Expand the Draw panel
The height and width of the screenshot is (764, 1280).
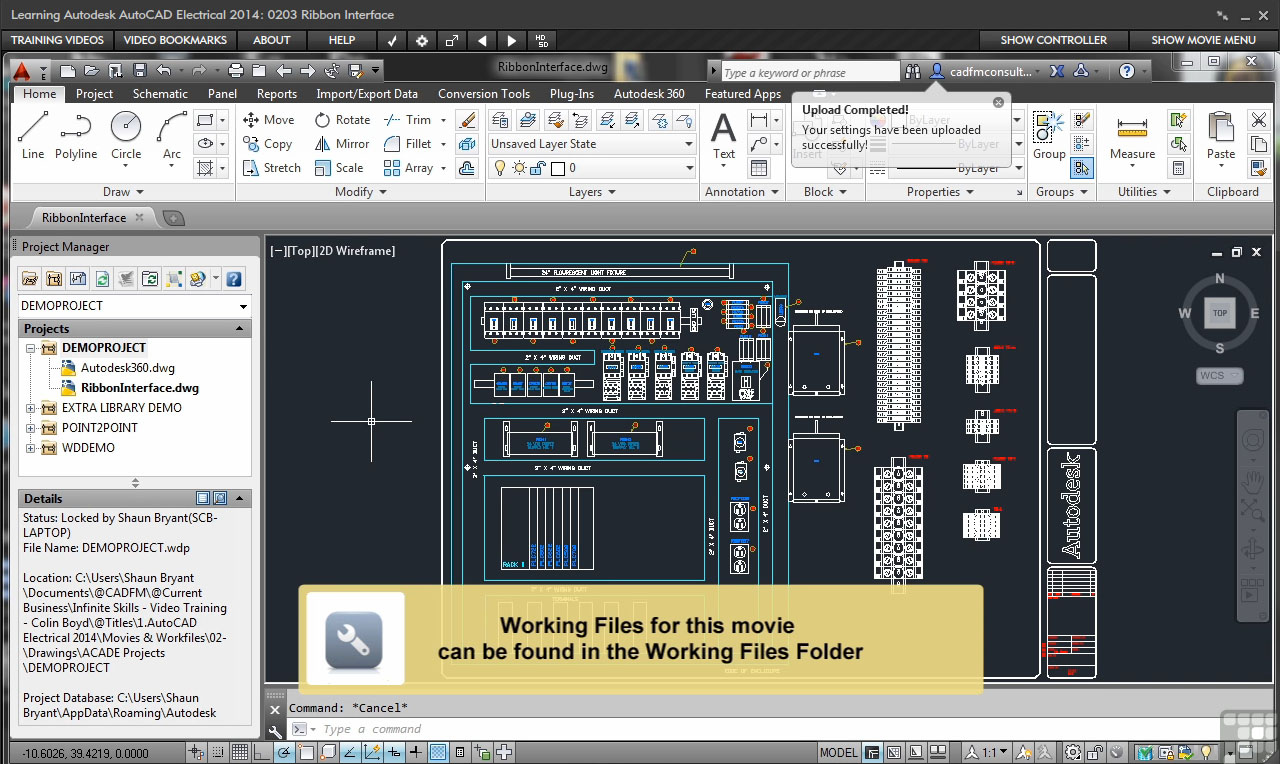click(x=123, y=192)
